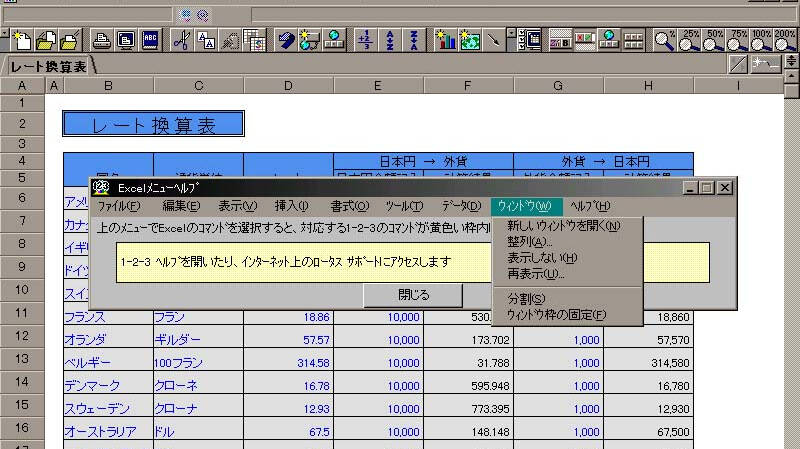The image size is (800, 449).
Task: Open the leftmost SmartIcons bar dropdown arrow
Action: coord(5,34)
